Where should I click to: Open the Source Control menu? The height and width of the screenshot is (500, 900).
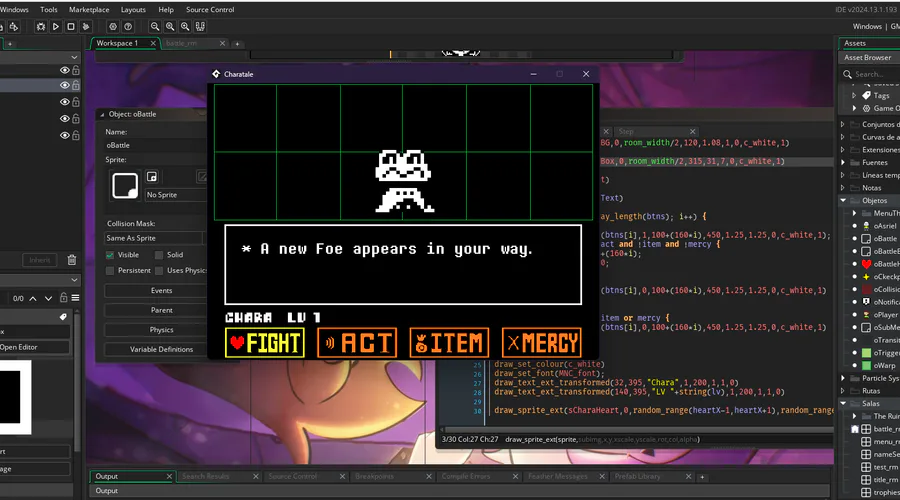(210, 10)
